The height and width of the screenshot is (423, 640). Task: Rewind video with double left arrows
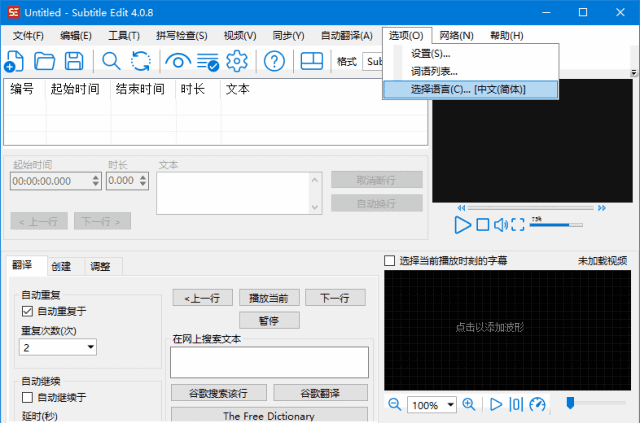pyautogui.click(x=462, y=208)
